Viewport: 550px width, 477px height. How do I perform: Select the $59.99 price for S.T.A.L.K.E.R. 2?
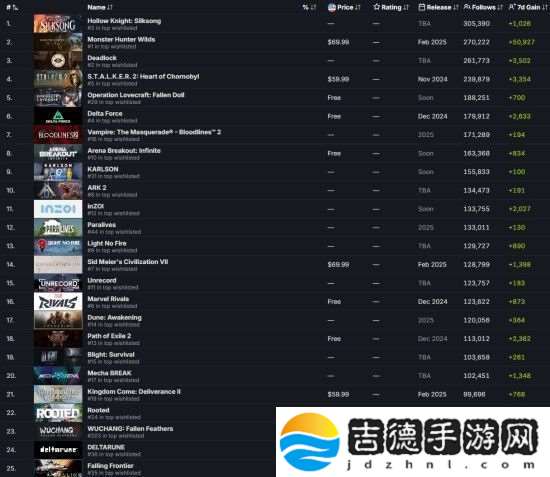pyautogui.click(x=338, y=79)
